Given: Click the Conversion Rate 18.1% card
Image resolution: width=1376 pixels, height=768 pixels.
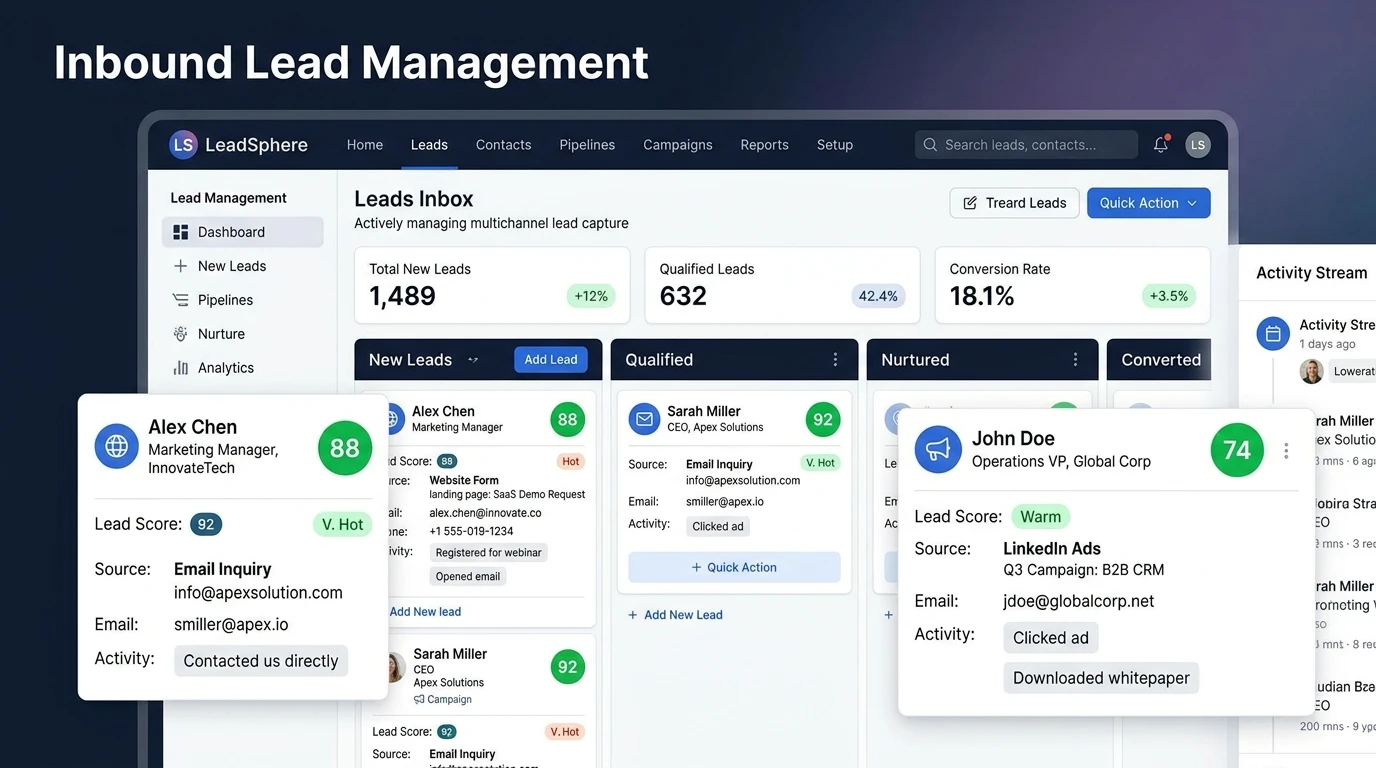Looking at the screenshot, I should coord(1073,286).
